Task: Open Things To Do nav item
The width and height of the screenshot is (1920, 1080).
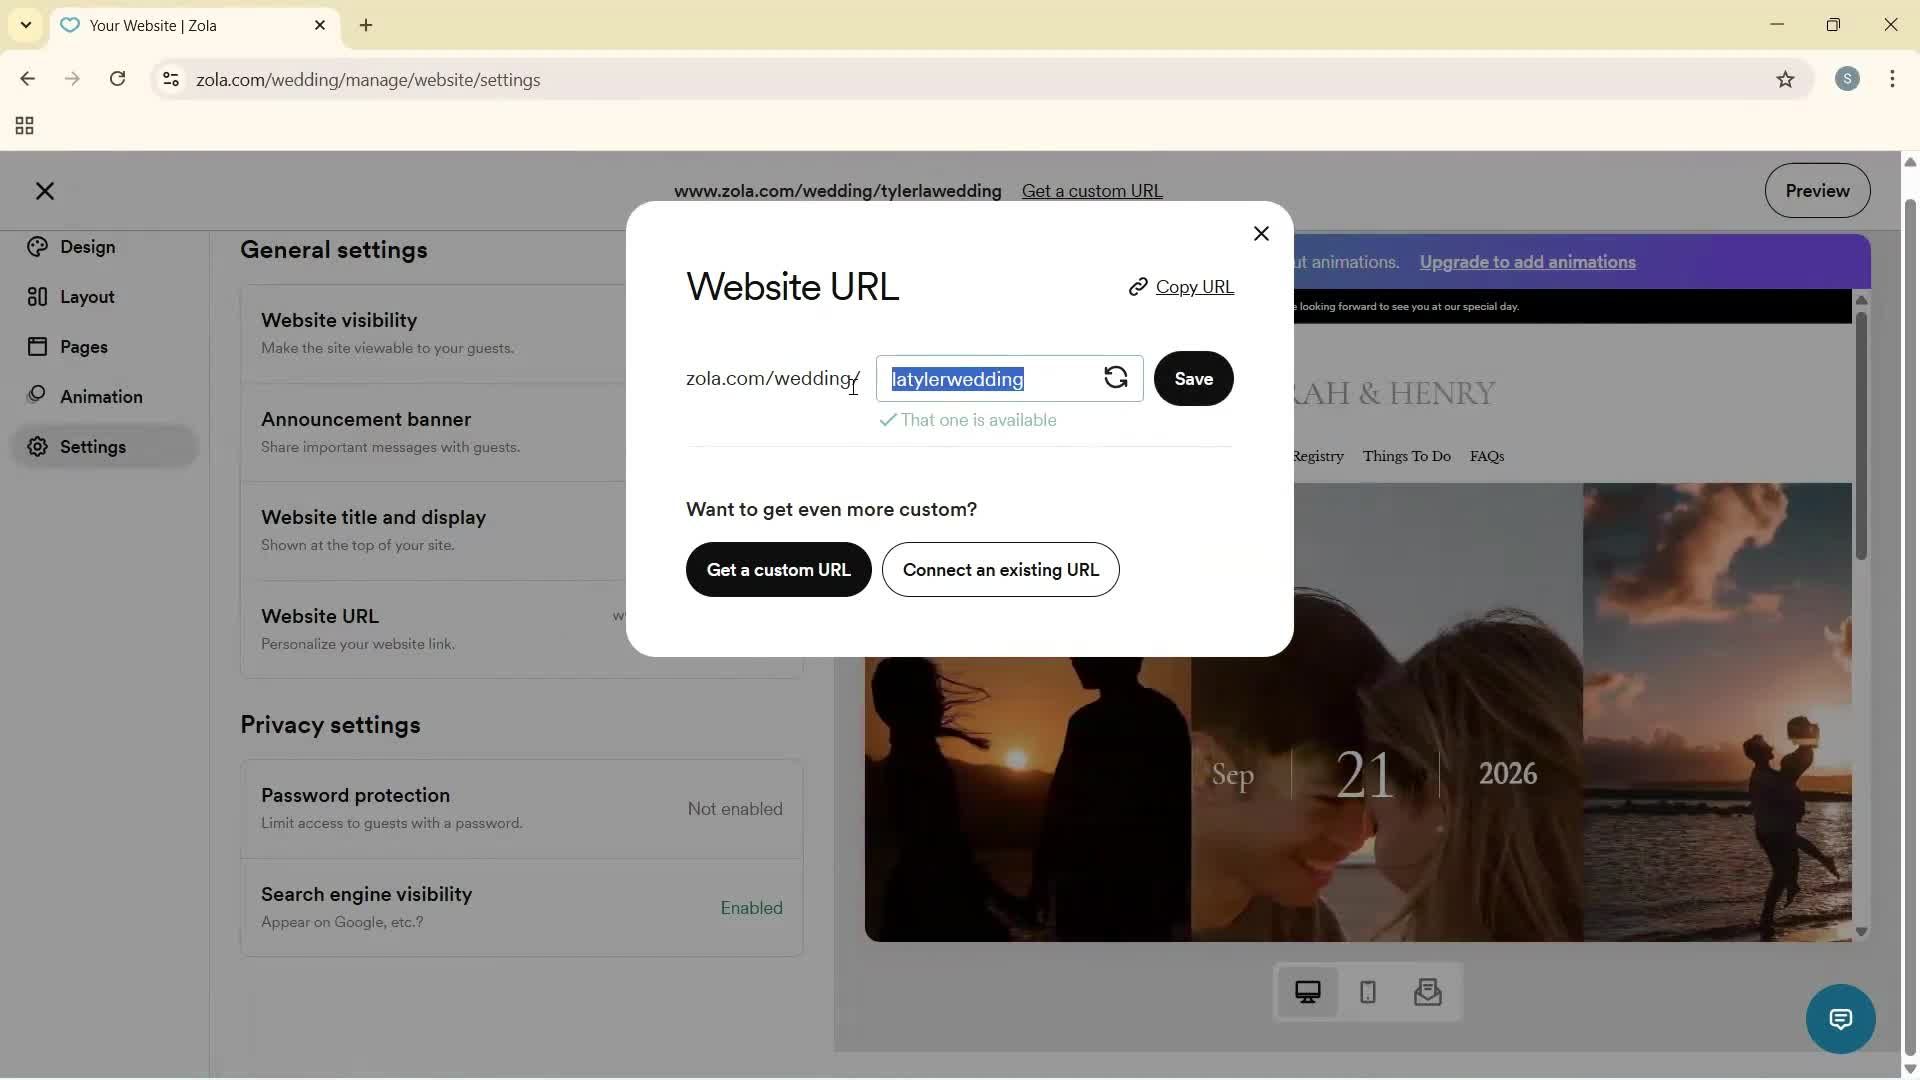Action: click(1406, 456)
